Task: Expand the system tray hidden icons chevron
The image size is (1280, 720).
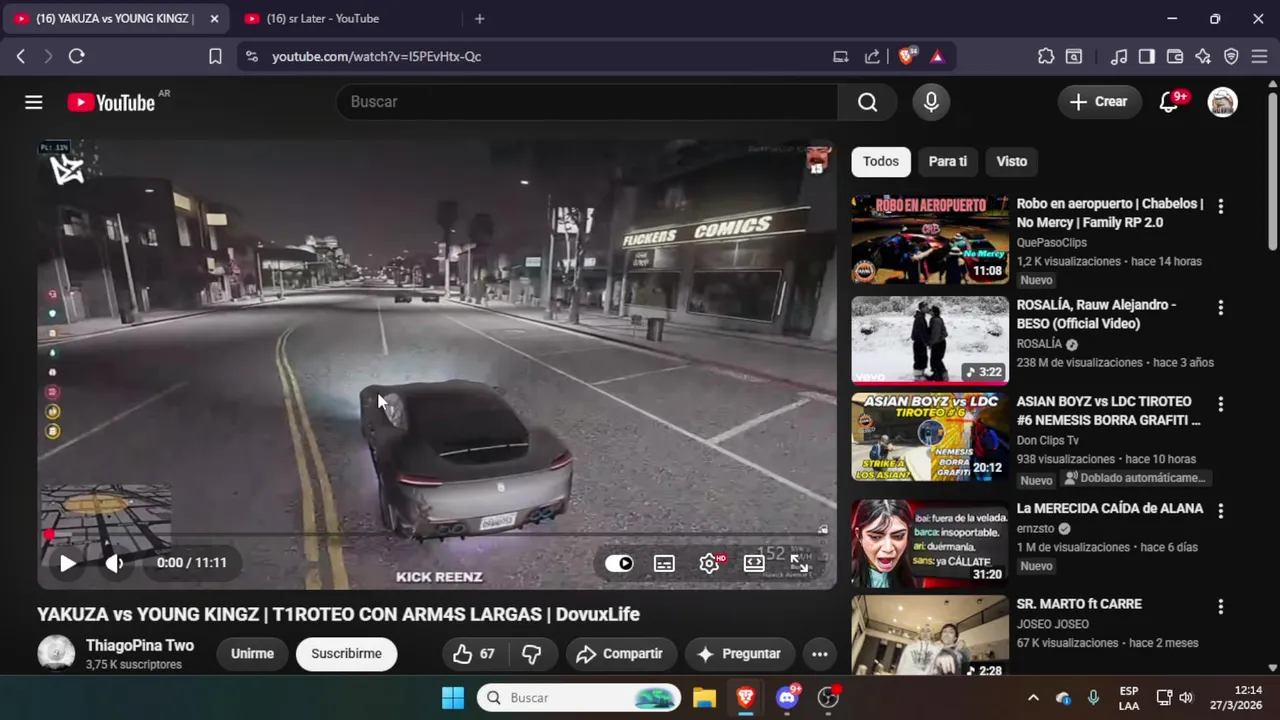Action: click(x=1033, y=697)
